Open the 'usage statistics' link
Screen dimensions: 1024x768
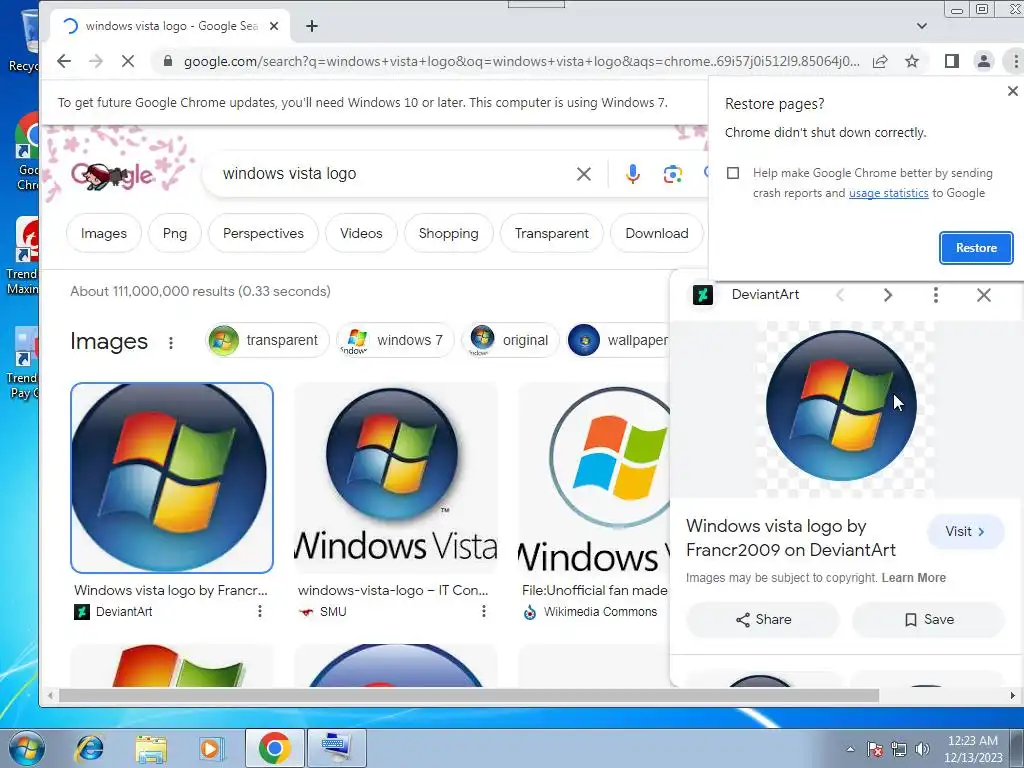[x=888, y=193]
